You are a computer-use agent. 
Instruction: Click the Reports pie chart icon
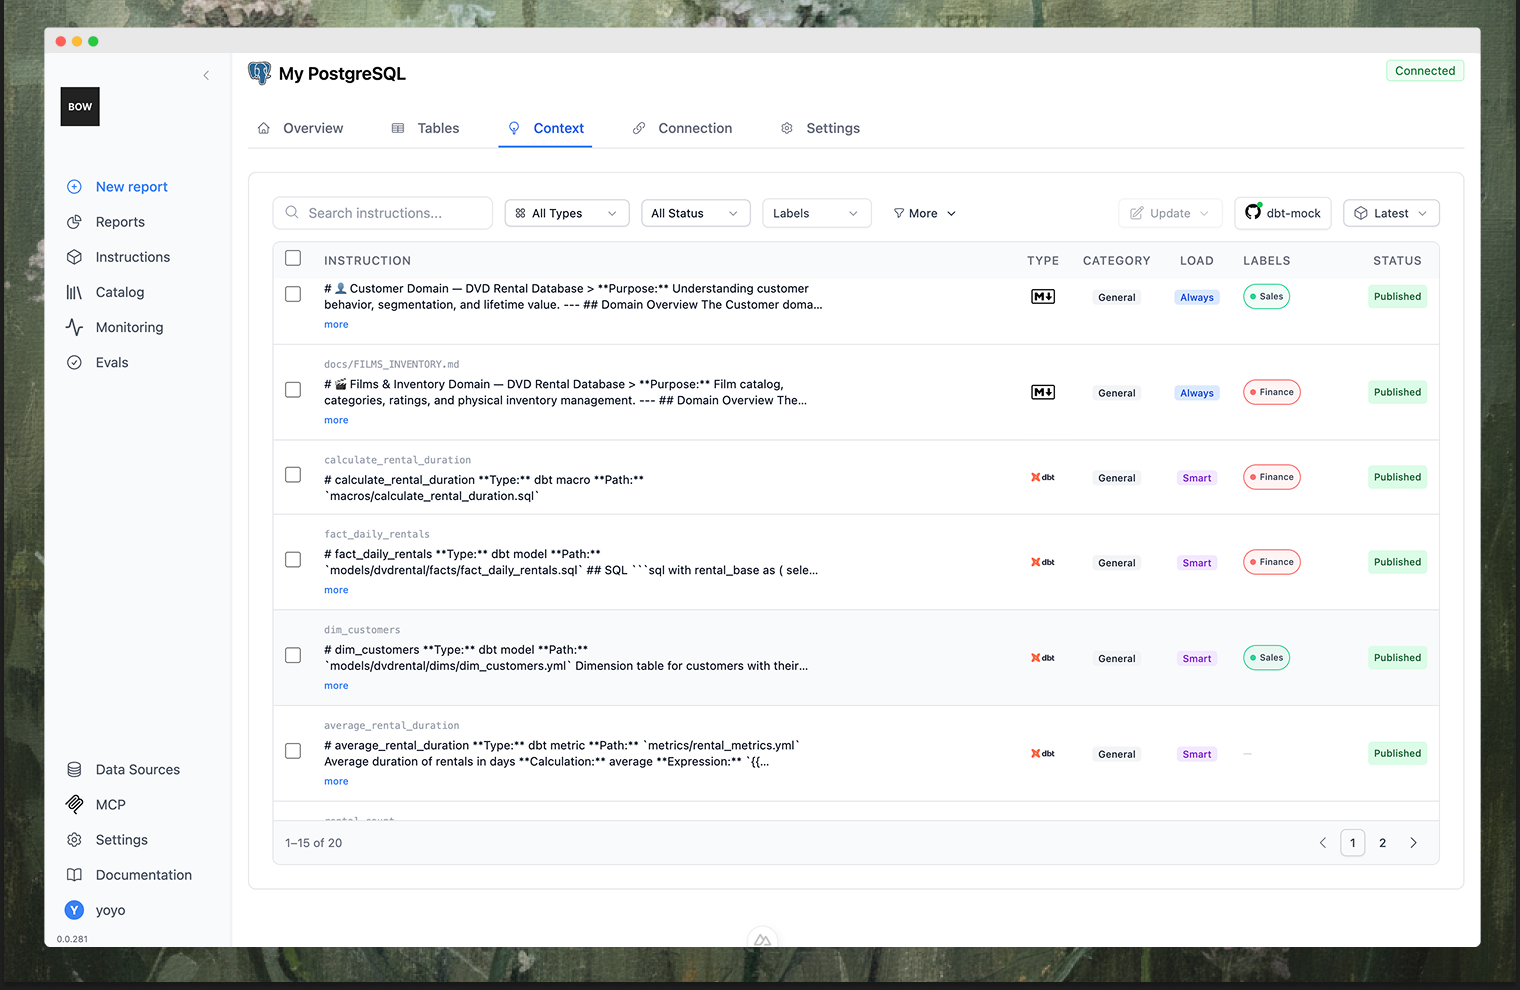point(74,222)
